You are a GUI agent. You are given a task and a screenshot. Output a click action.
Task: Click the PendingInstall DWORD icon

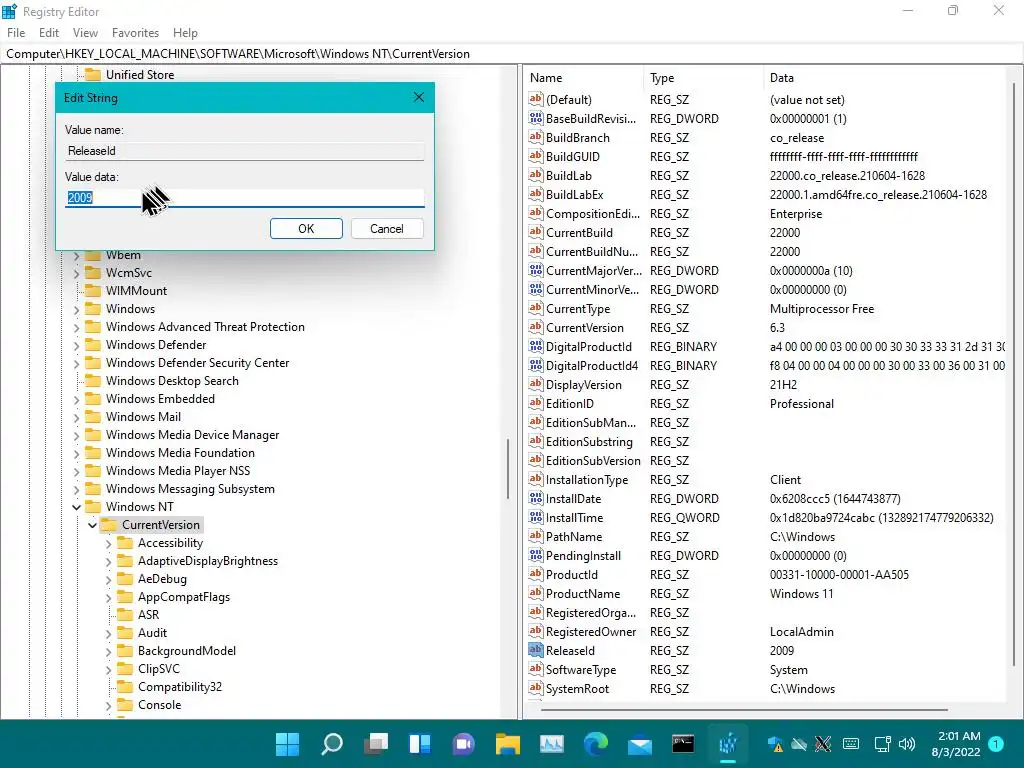tap(536, 555)
